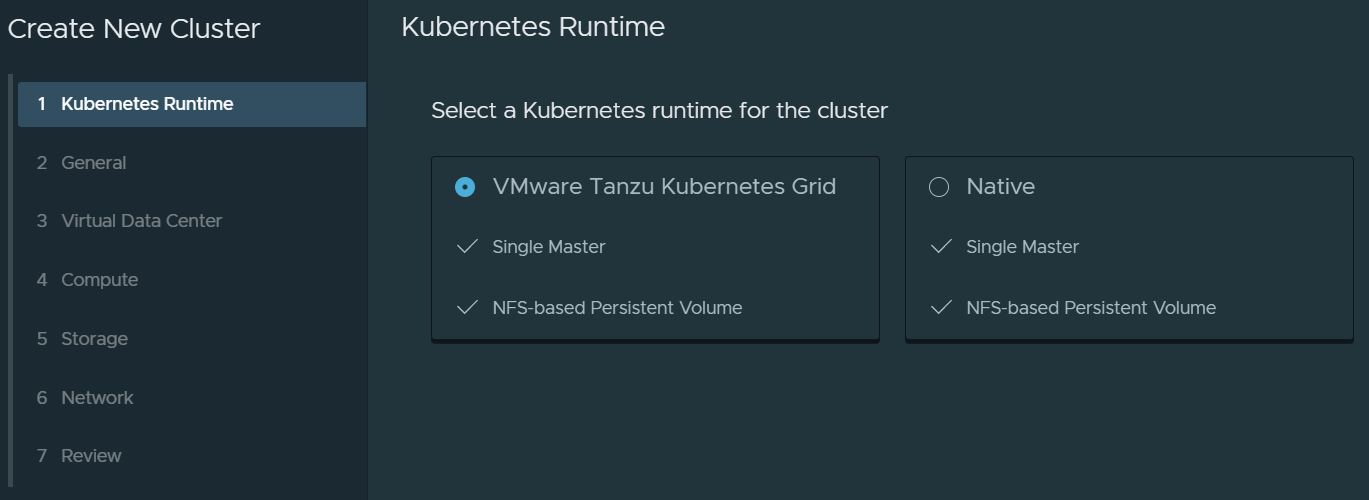This screenshot has width=1369, height=500.
Task: Jump to the Virtual Data Center step
Action: 141,221
